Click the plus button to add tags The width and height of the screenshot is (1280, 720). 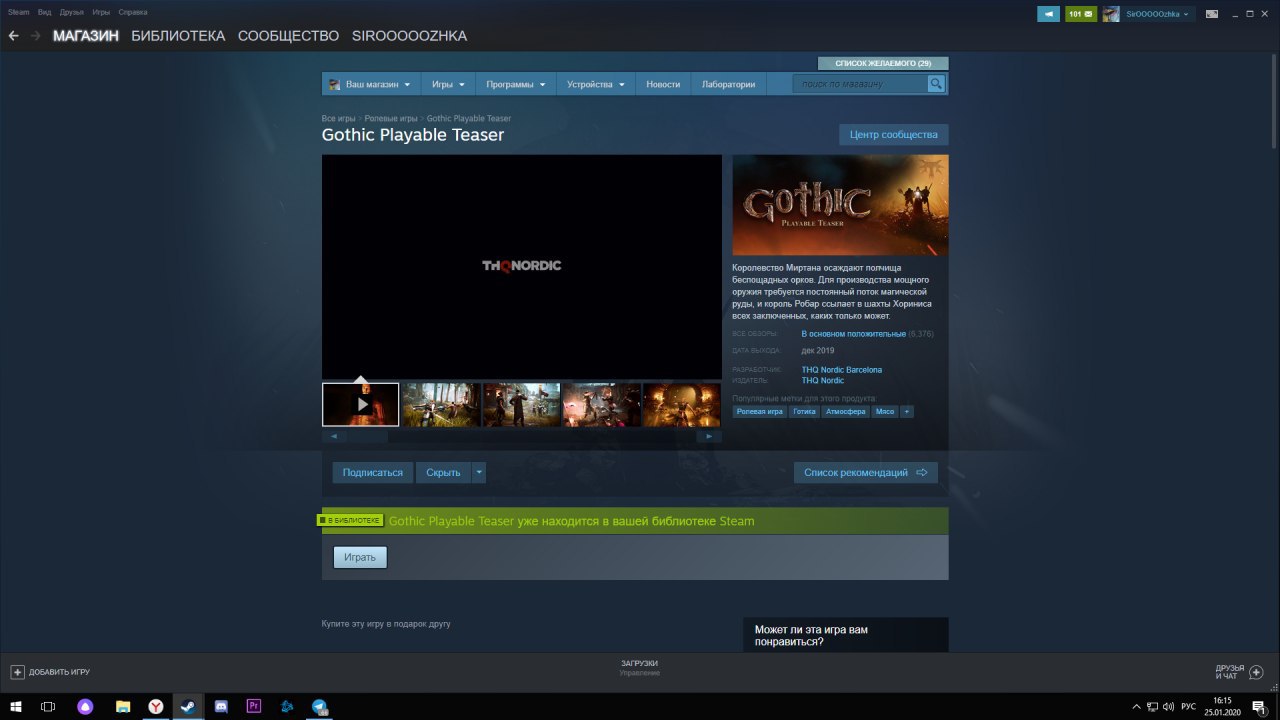point(906,411)
